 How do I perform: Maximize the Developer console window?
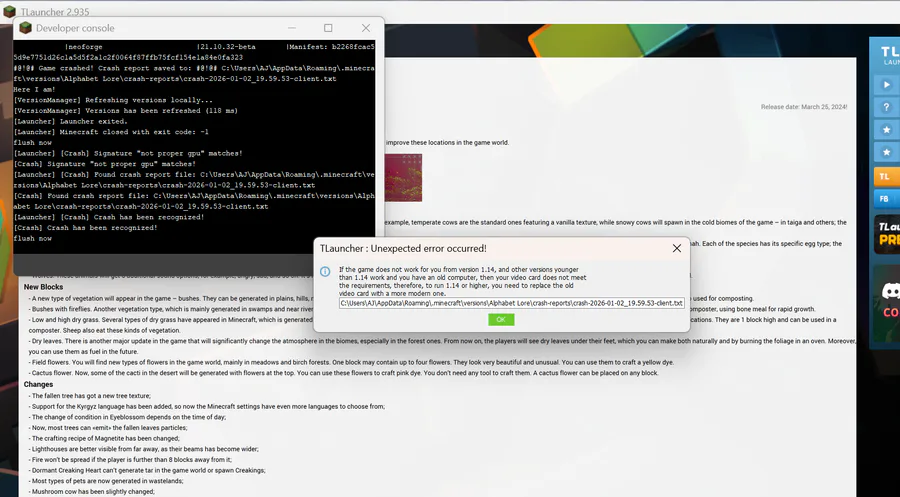328,28
